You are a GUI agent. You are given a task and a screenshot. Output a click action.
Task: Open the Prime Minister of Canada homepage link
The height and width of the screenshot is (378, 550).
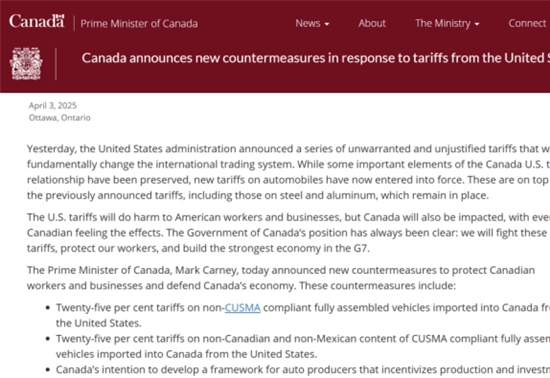pyautogui.click(x=139, y=23)
